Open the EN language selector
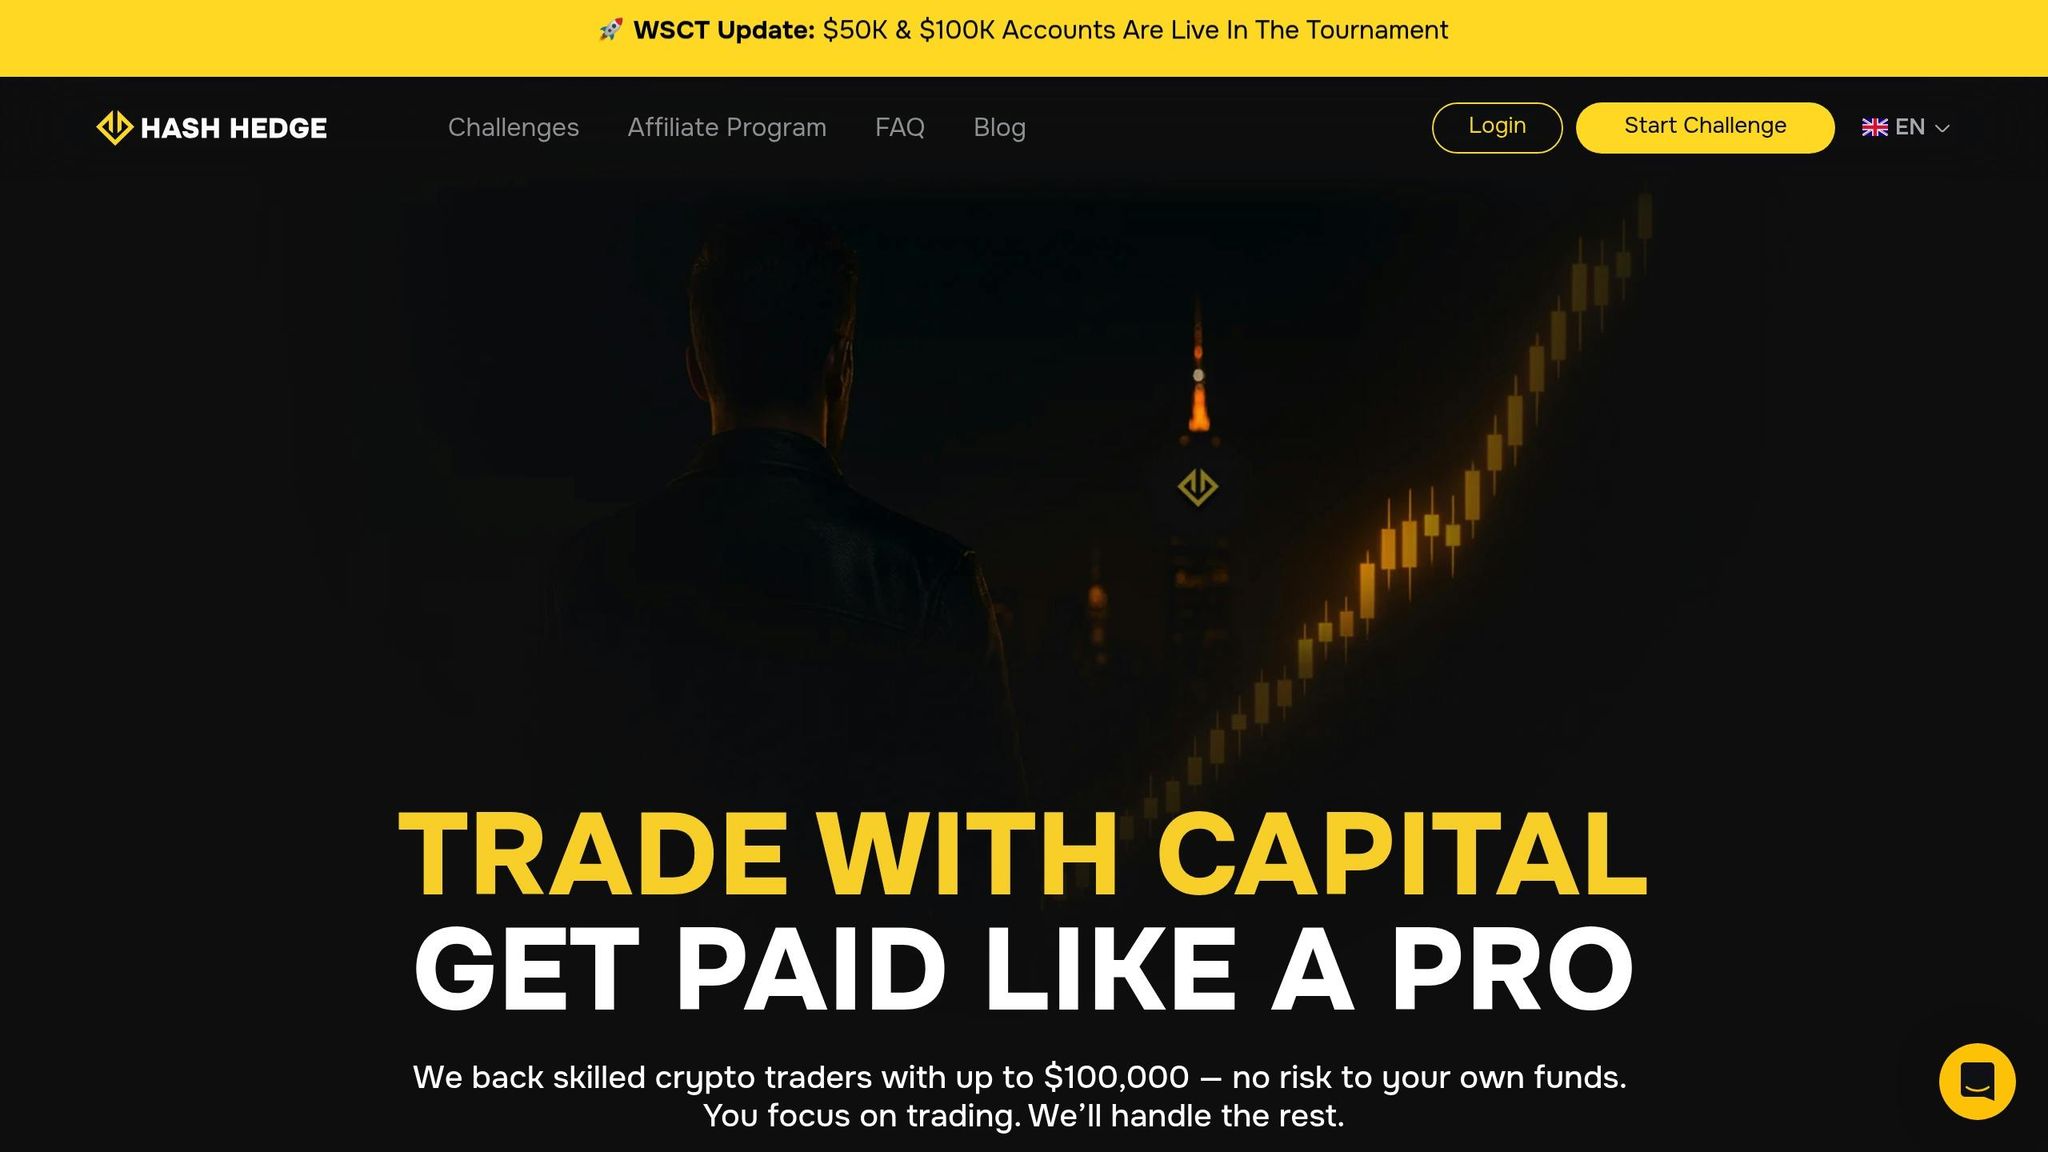2048x1152 pixels. click(1905, 128)
